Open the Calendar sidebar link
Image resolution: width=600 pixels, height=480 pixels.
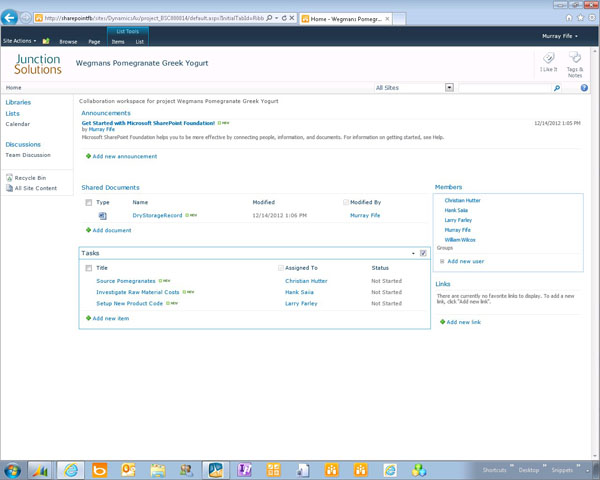[x=18, y=124]
